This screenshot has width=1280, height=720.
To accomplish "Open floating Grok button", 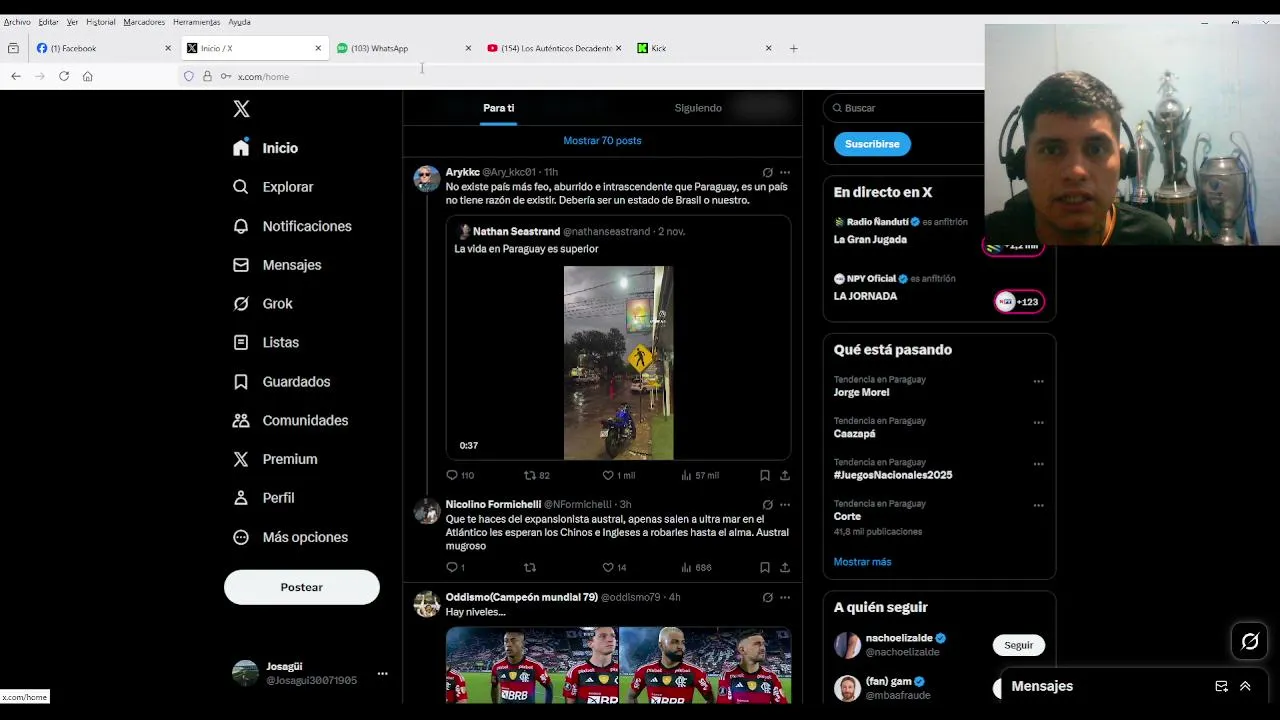I will (x=1250, y=642).
